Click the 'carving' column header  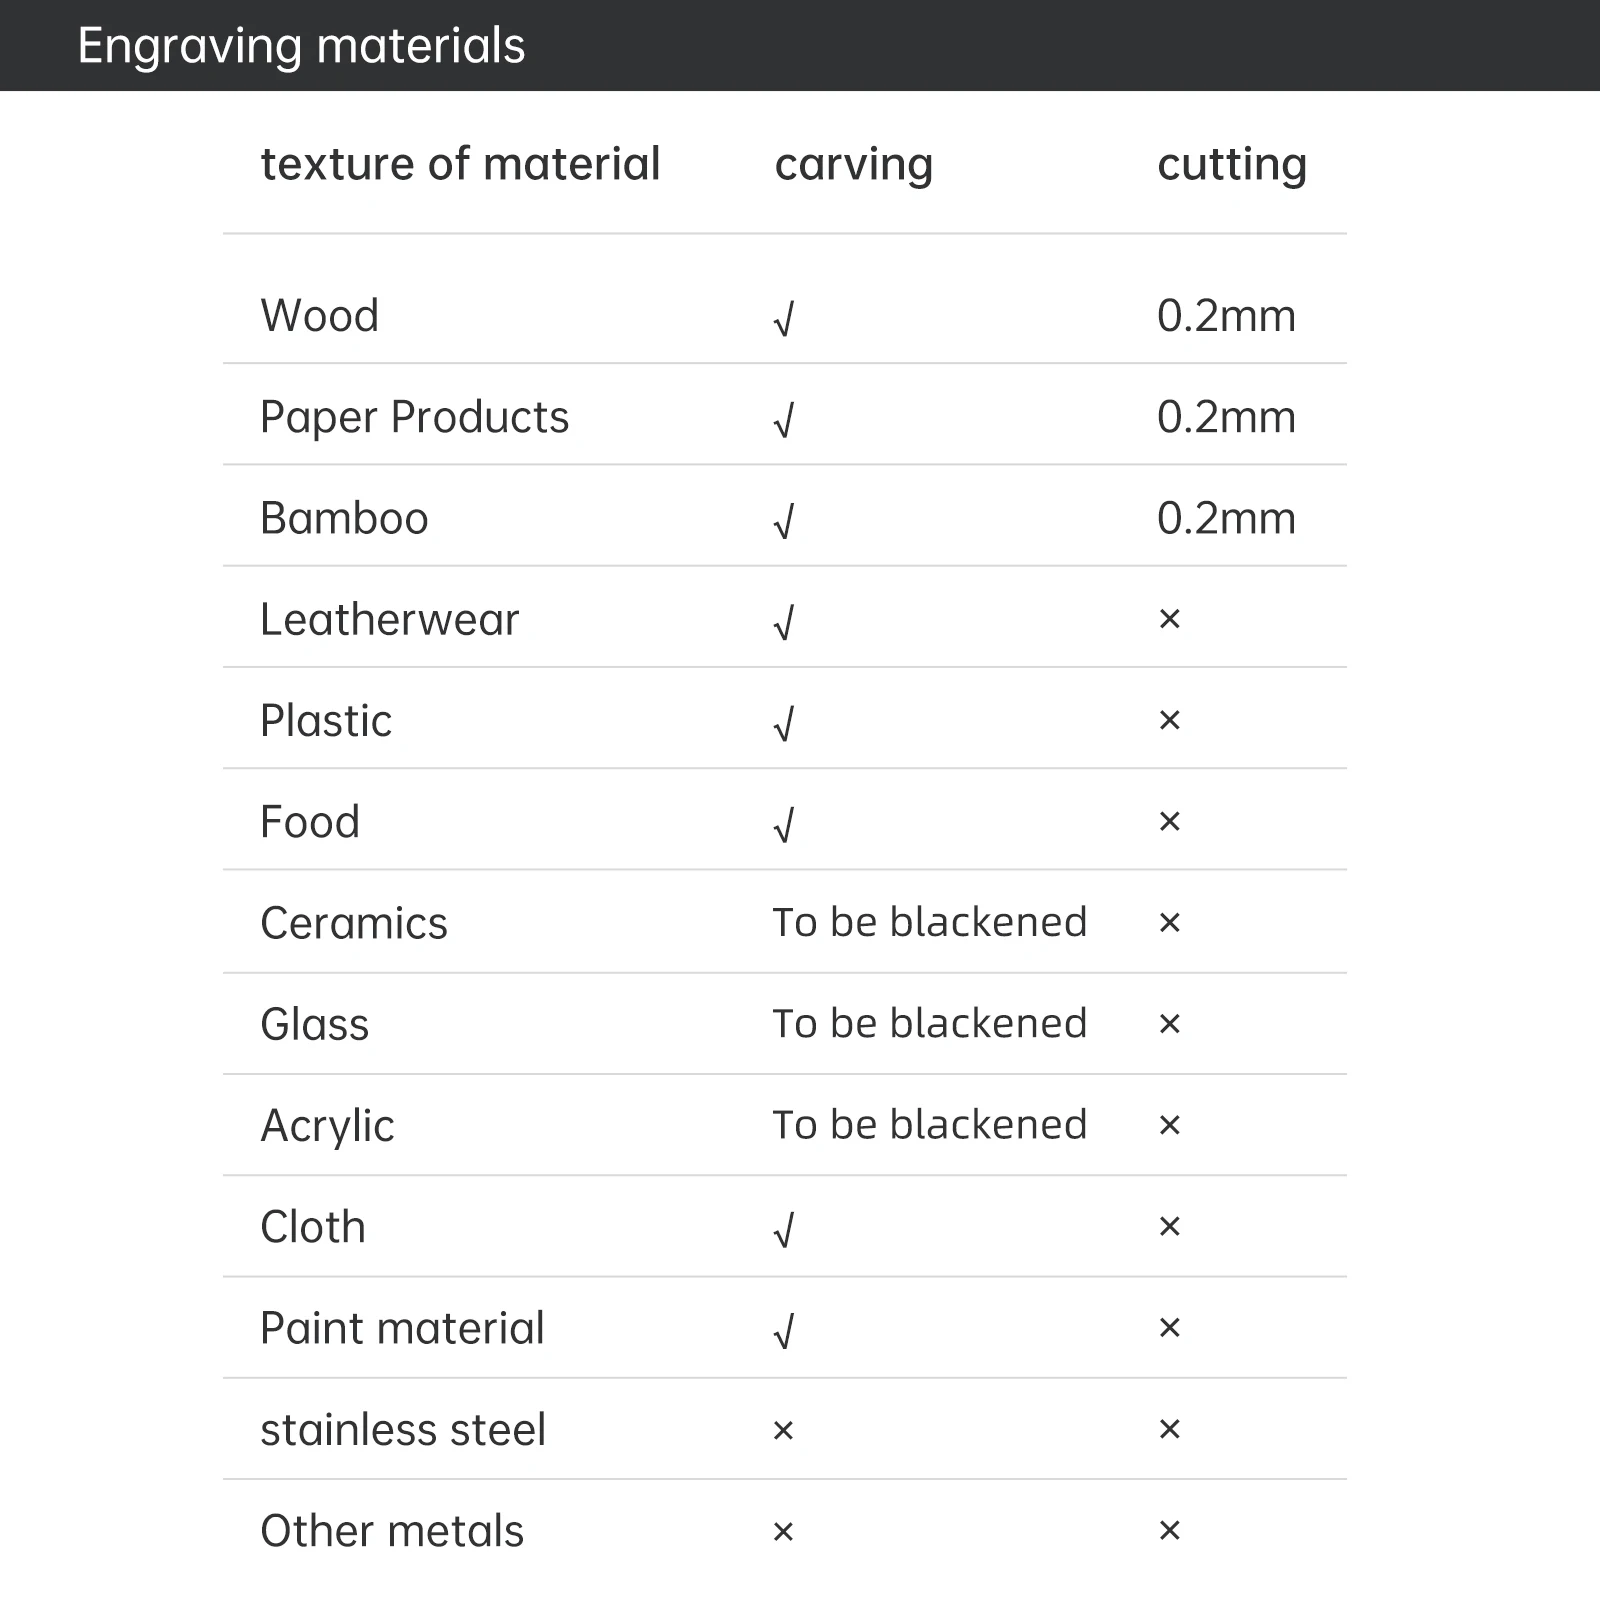pos(853,165)
